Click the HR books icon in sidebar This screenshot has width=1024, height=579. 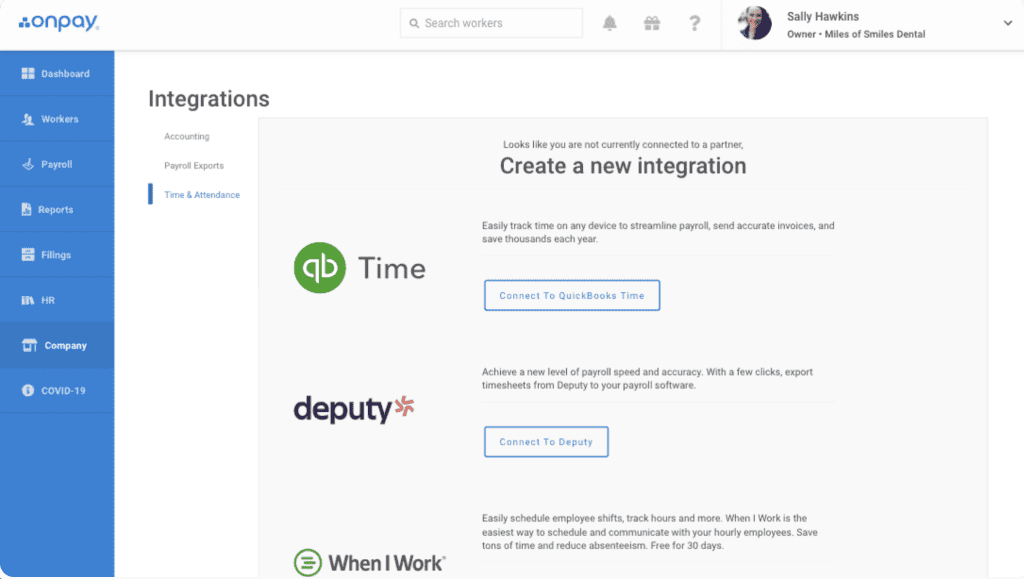(27, 300)
